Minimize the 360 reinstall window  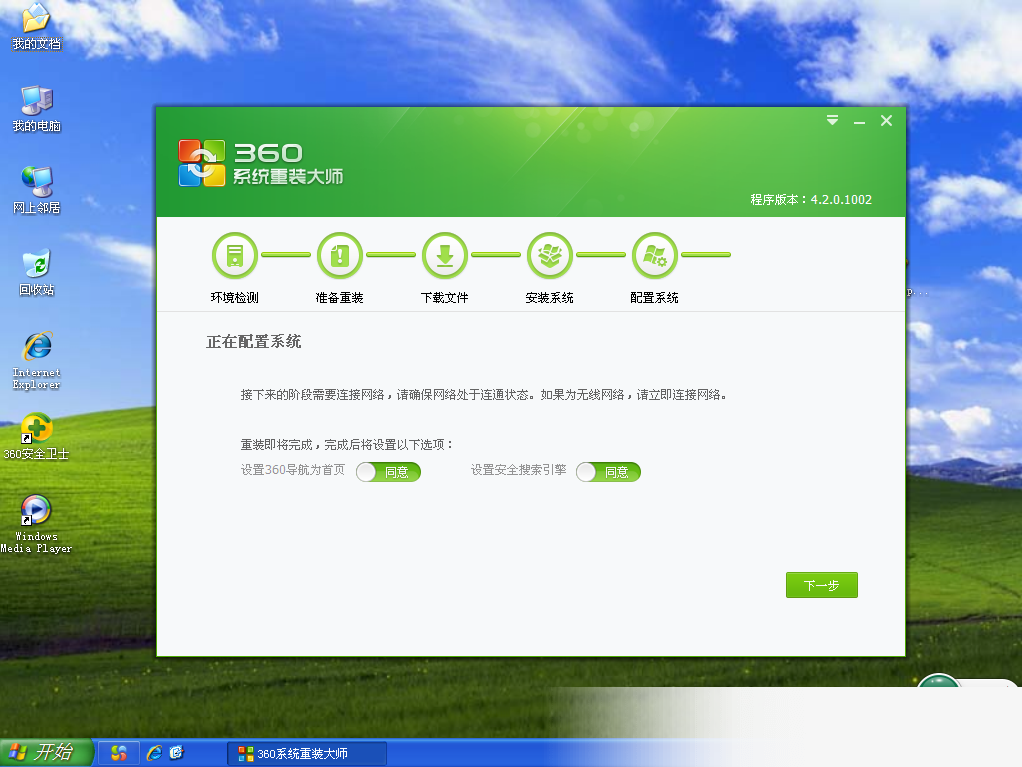[x=860, y=121]
